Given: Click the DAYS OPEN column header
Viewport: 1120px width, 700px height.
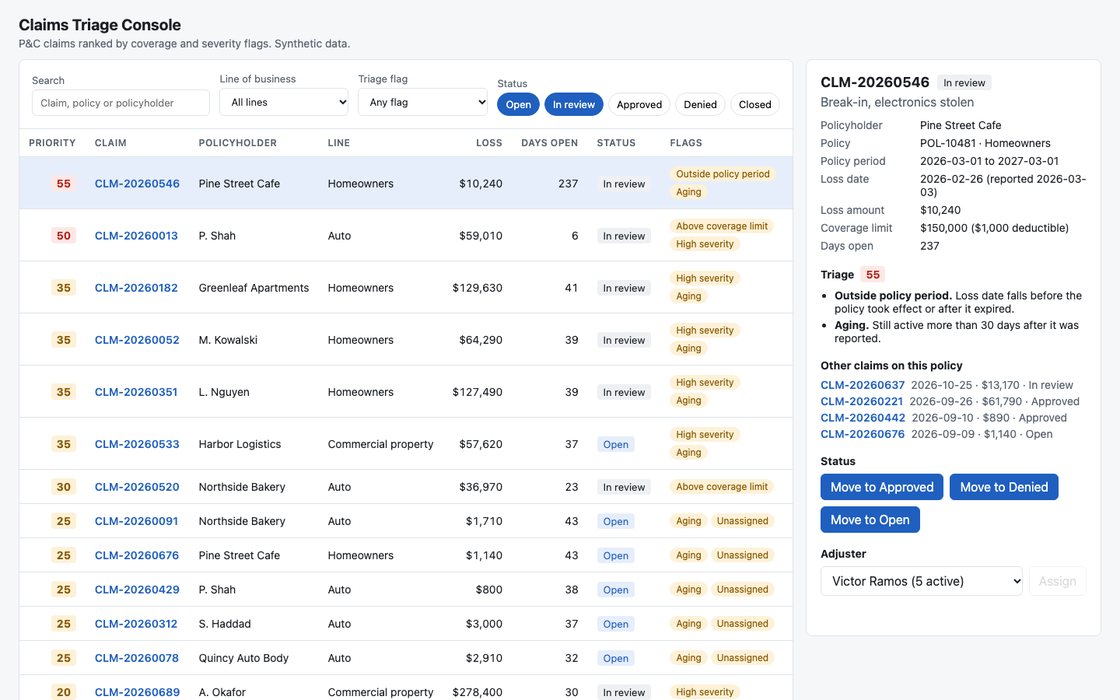Looking at the screenshot, I should (x=549, y=143).
